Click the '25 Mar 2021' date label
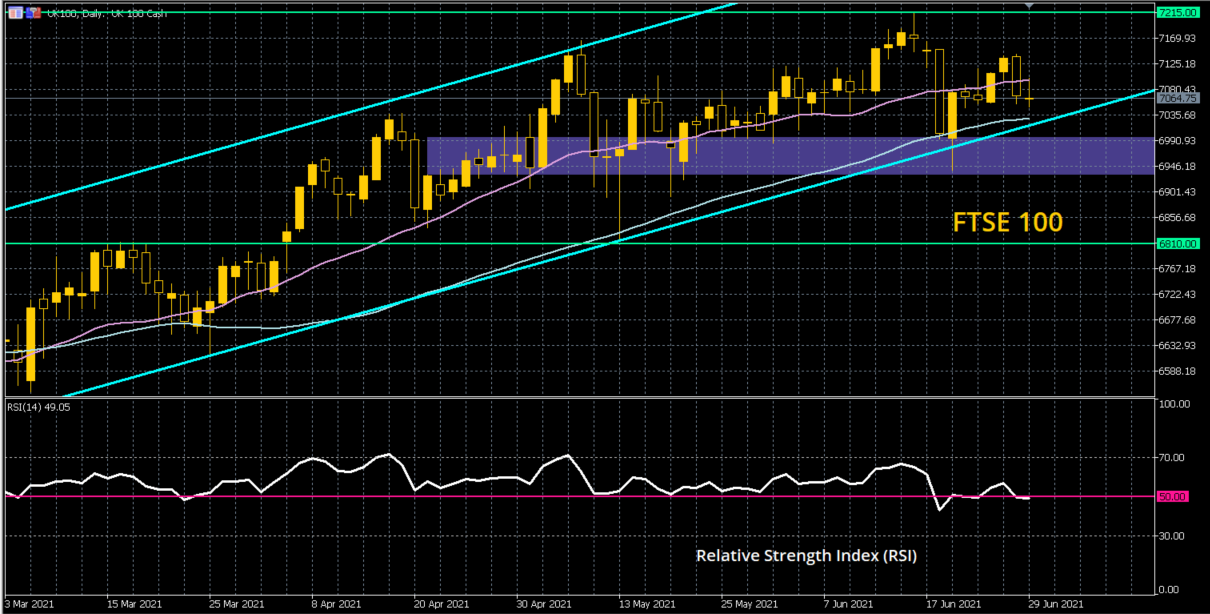The width and height of the screenshot is (1210, 614). coord(238,604)
